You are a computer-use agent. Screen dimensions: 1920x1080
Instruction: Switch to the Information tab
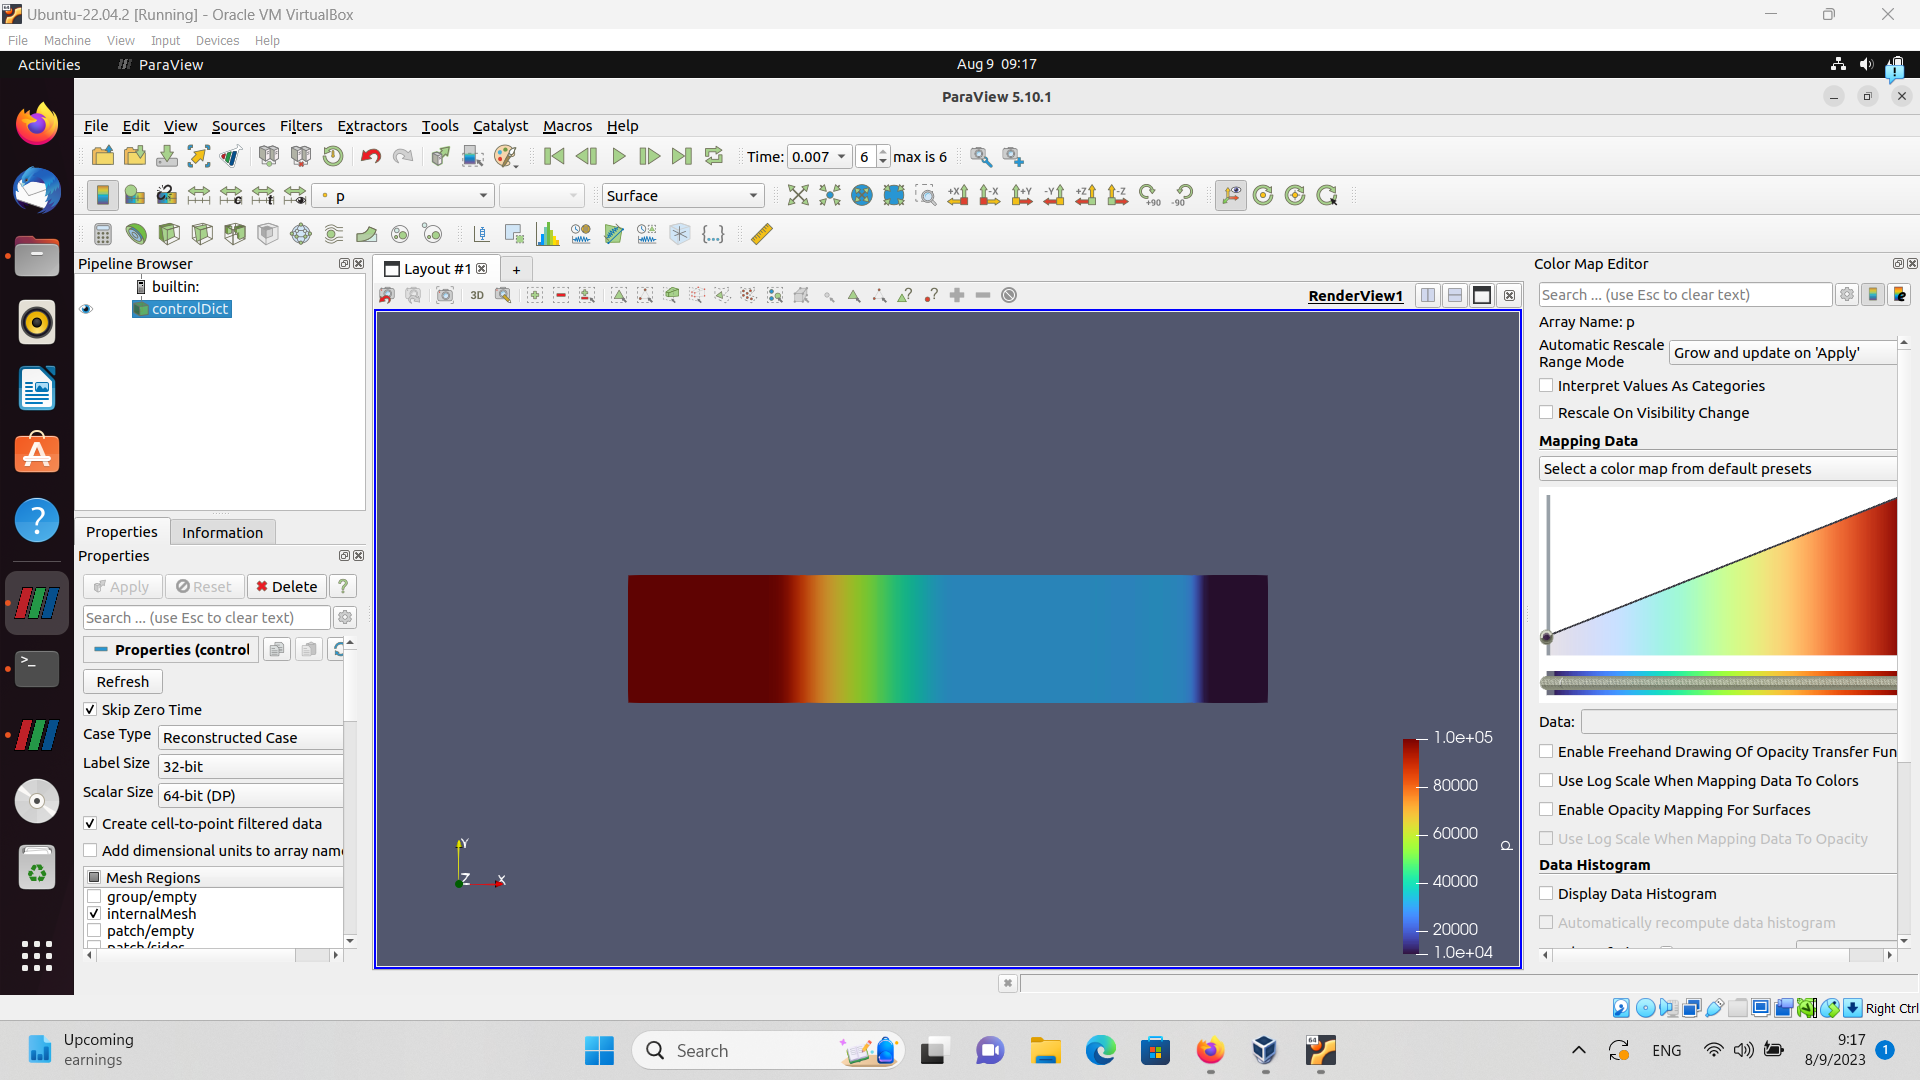coord(222,533)
